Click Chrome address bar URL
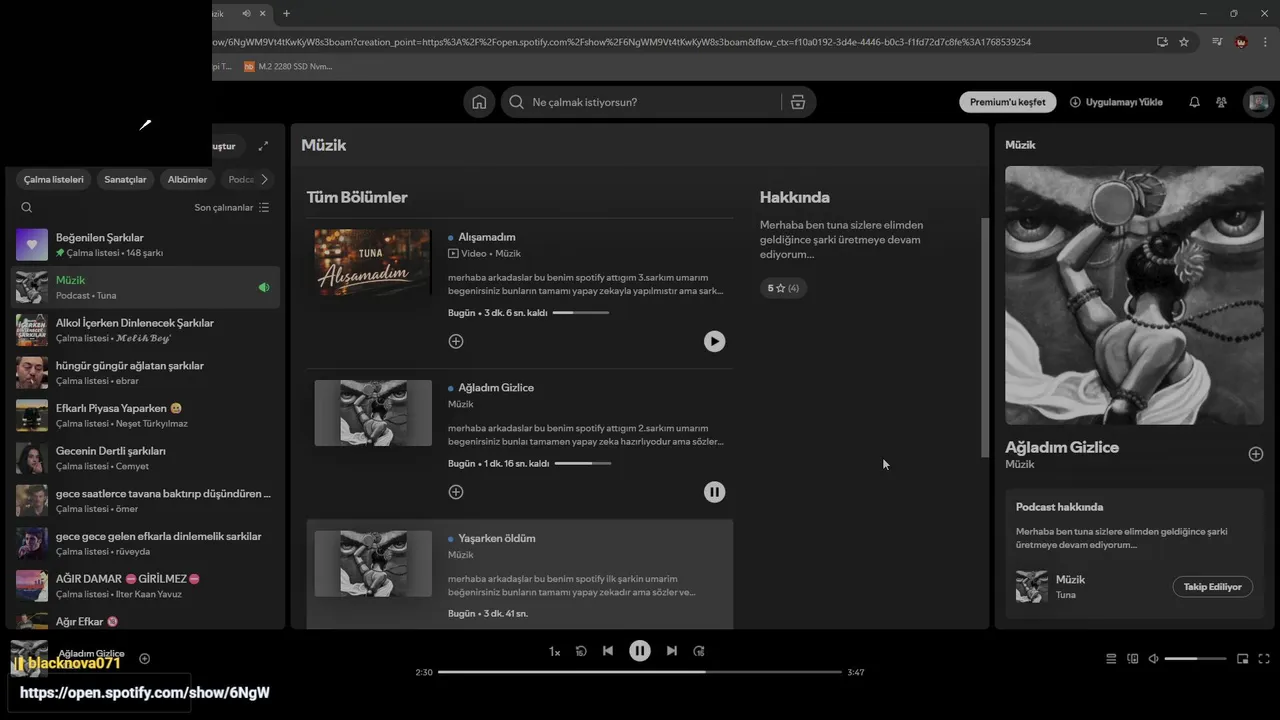Viewport: 1280px width, 720px height. [x=620, y=42]
